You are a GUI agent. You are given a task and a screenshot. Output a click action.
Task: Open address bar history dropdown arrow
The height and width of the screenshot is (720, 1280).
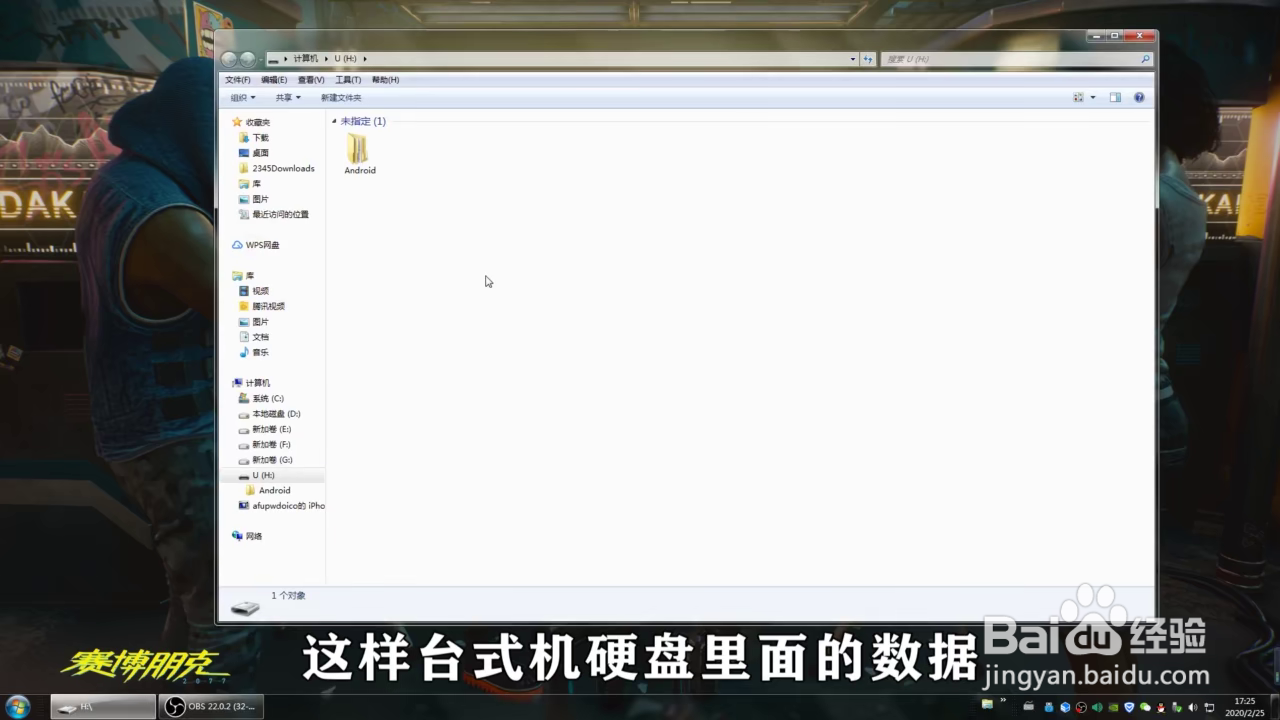[852, 59]
